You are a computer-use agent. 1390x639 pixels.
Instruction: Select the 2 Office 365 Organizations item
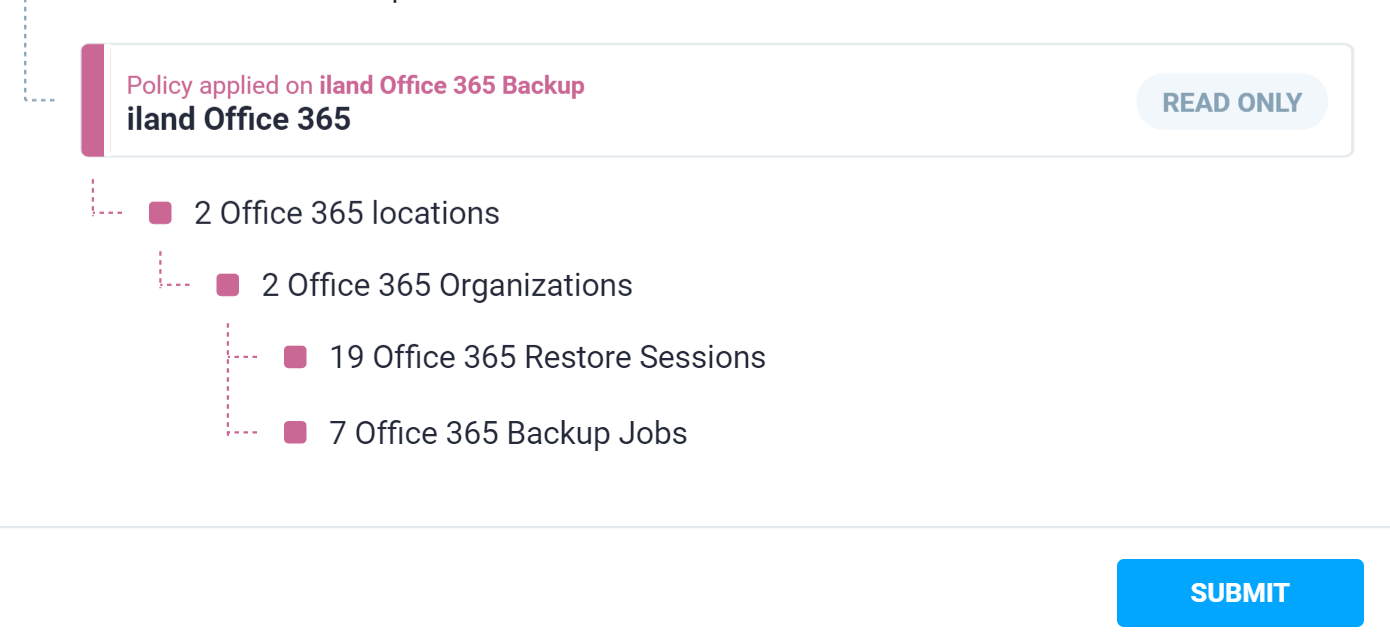[446, 285]
